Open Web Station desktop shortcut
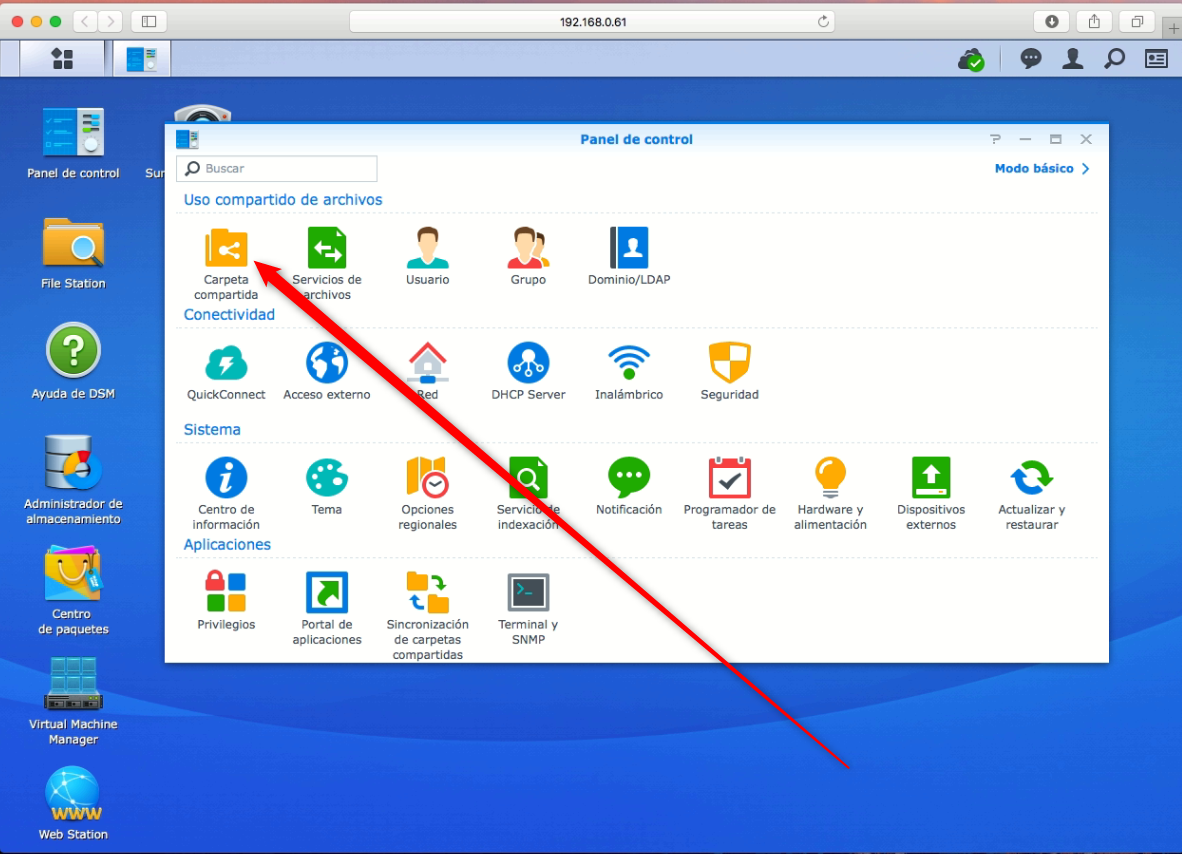 (73, 803)
